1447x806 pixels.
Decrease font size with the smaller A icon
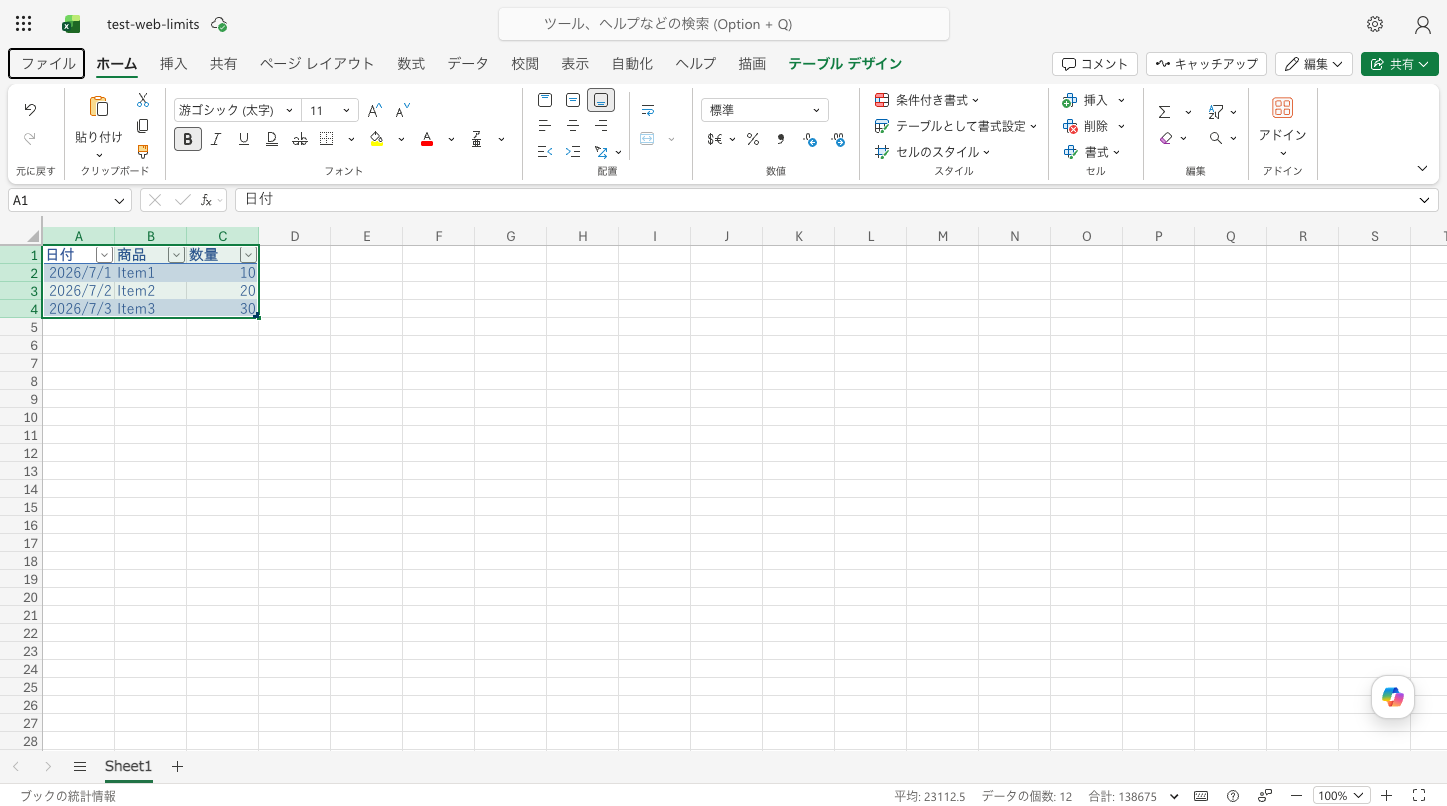(402, 110)
